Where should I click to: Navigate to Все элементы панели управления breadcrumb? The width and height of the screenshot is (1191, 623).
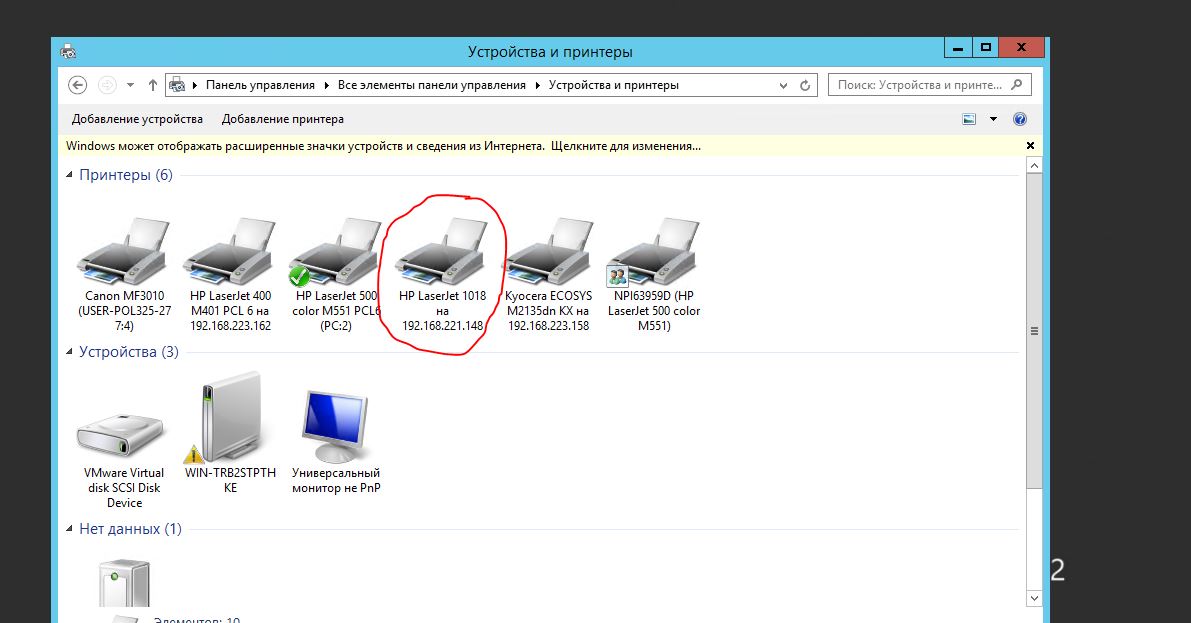click(431, 85)
